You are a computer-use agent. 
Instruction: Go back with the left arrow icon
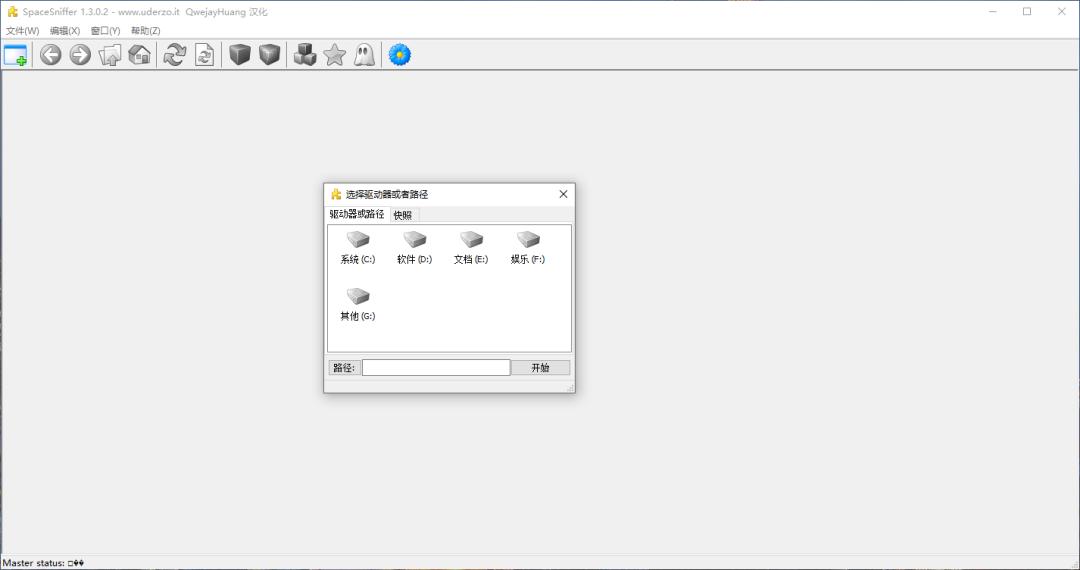pos(50,55)
